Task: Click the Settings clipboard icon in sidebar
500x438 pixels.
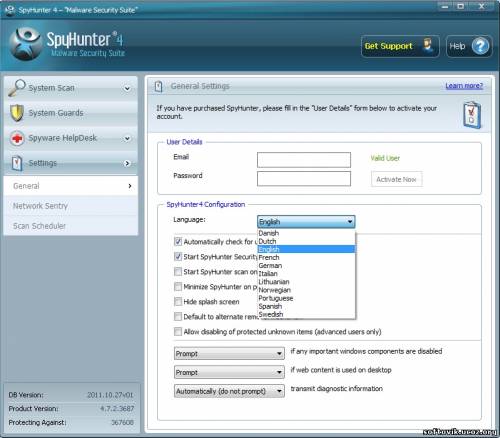Action: pos(17,163)
